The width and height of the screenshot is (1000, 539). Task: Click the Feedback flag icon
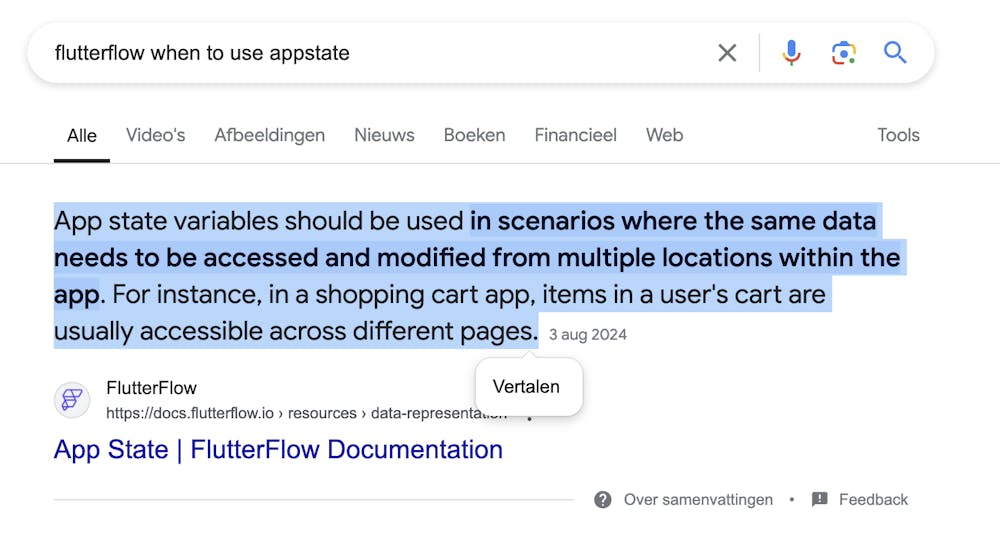[820, 499]
